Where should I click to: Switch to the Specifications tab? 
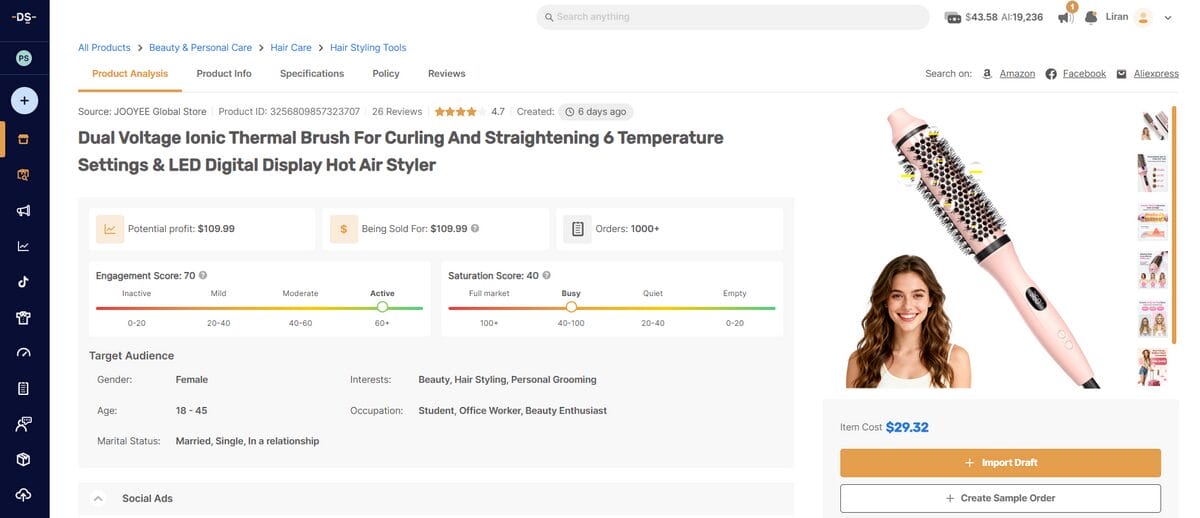(x=312, y=73)
